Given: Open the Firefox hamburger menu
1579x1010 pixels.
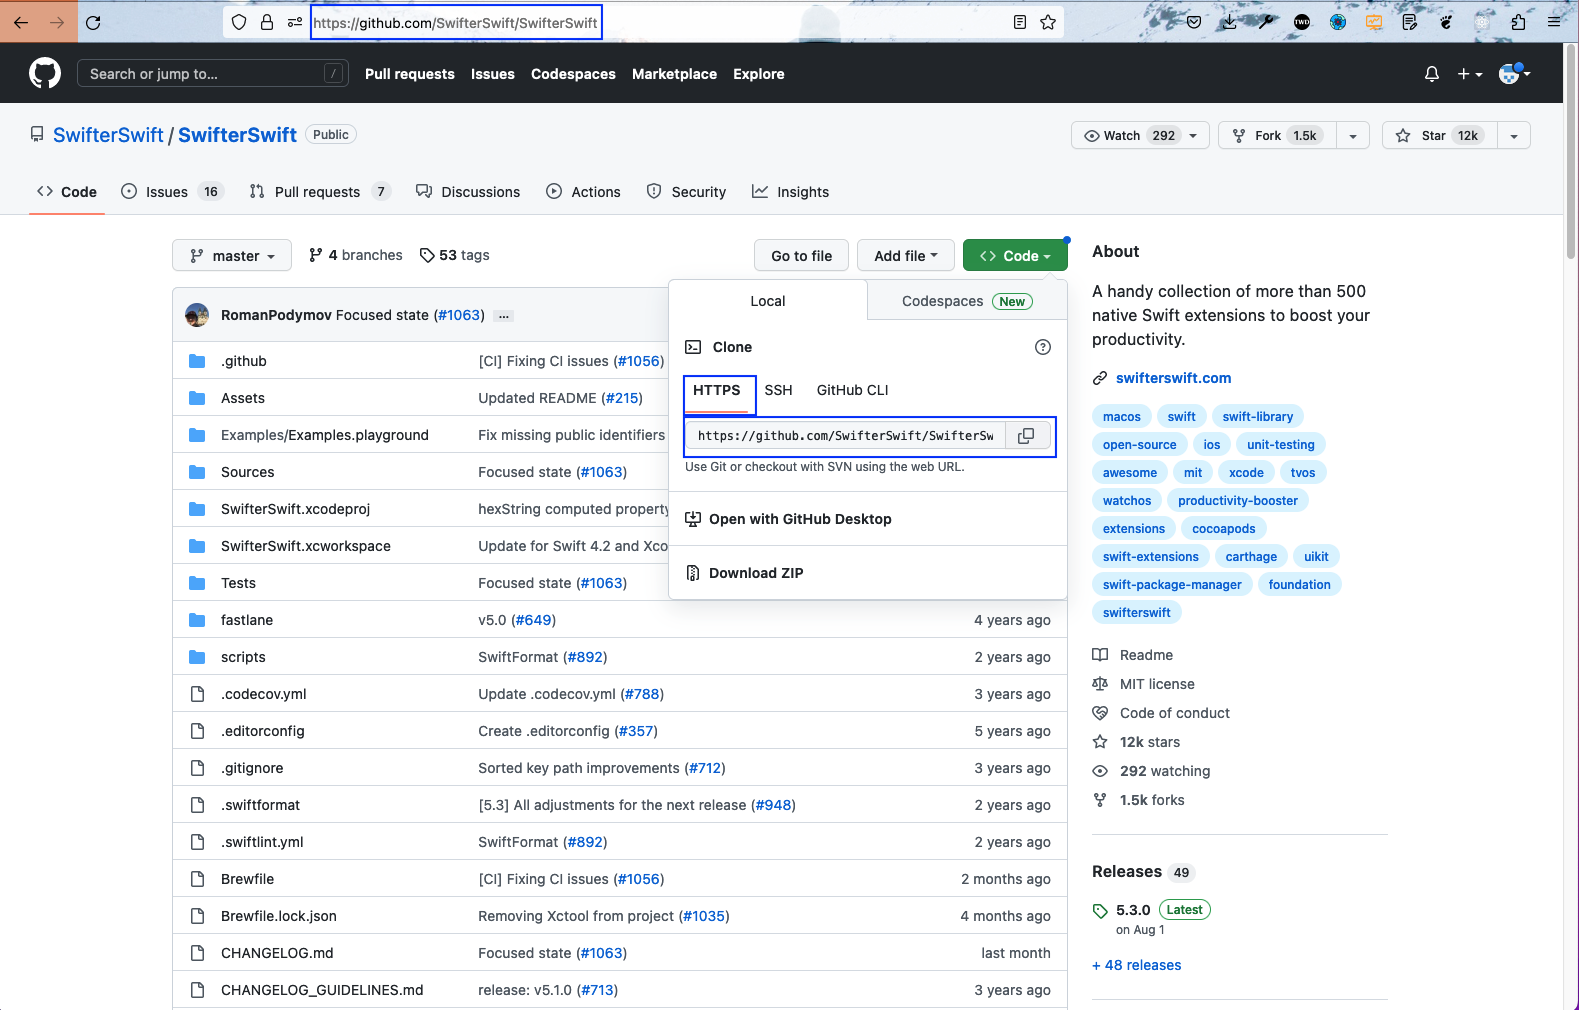Looking at the screenshot, I should [x=1554, y=22].
